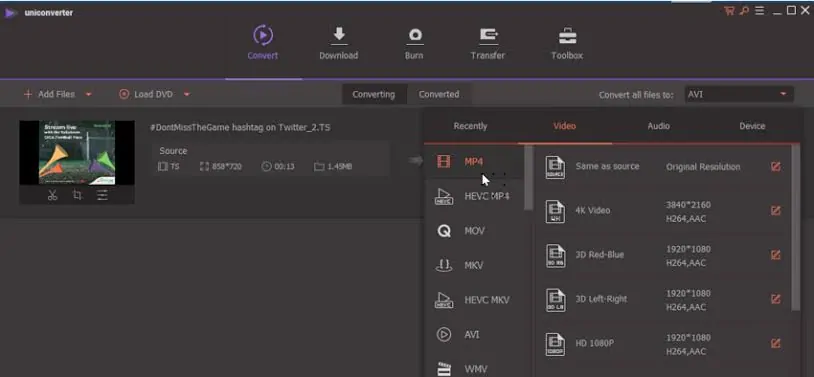Click the Load DVD button
The width and height of the screenshot is (814, 377).
(x=146, y=95)
